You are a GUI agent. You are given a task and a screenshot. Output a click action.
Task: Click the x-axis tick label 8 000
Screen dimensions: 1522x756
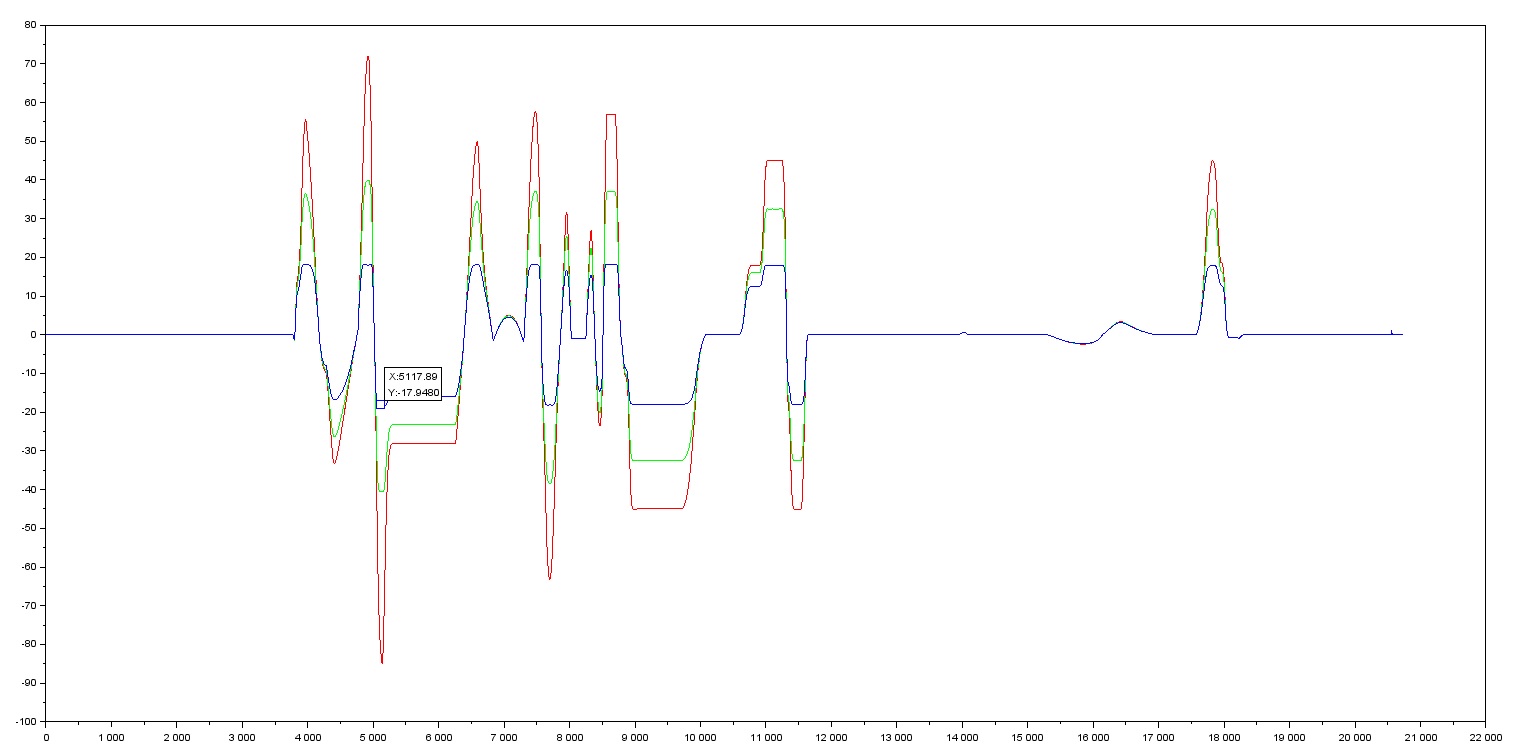click(x=569, y=736)
